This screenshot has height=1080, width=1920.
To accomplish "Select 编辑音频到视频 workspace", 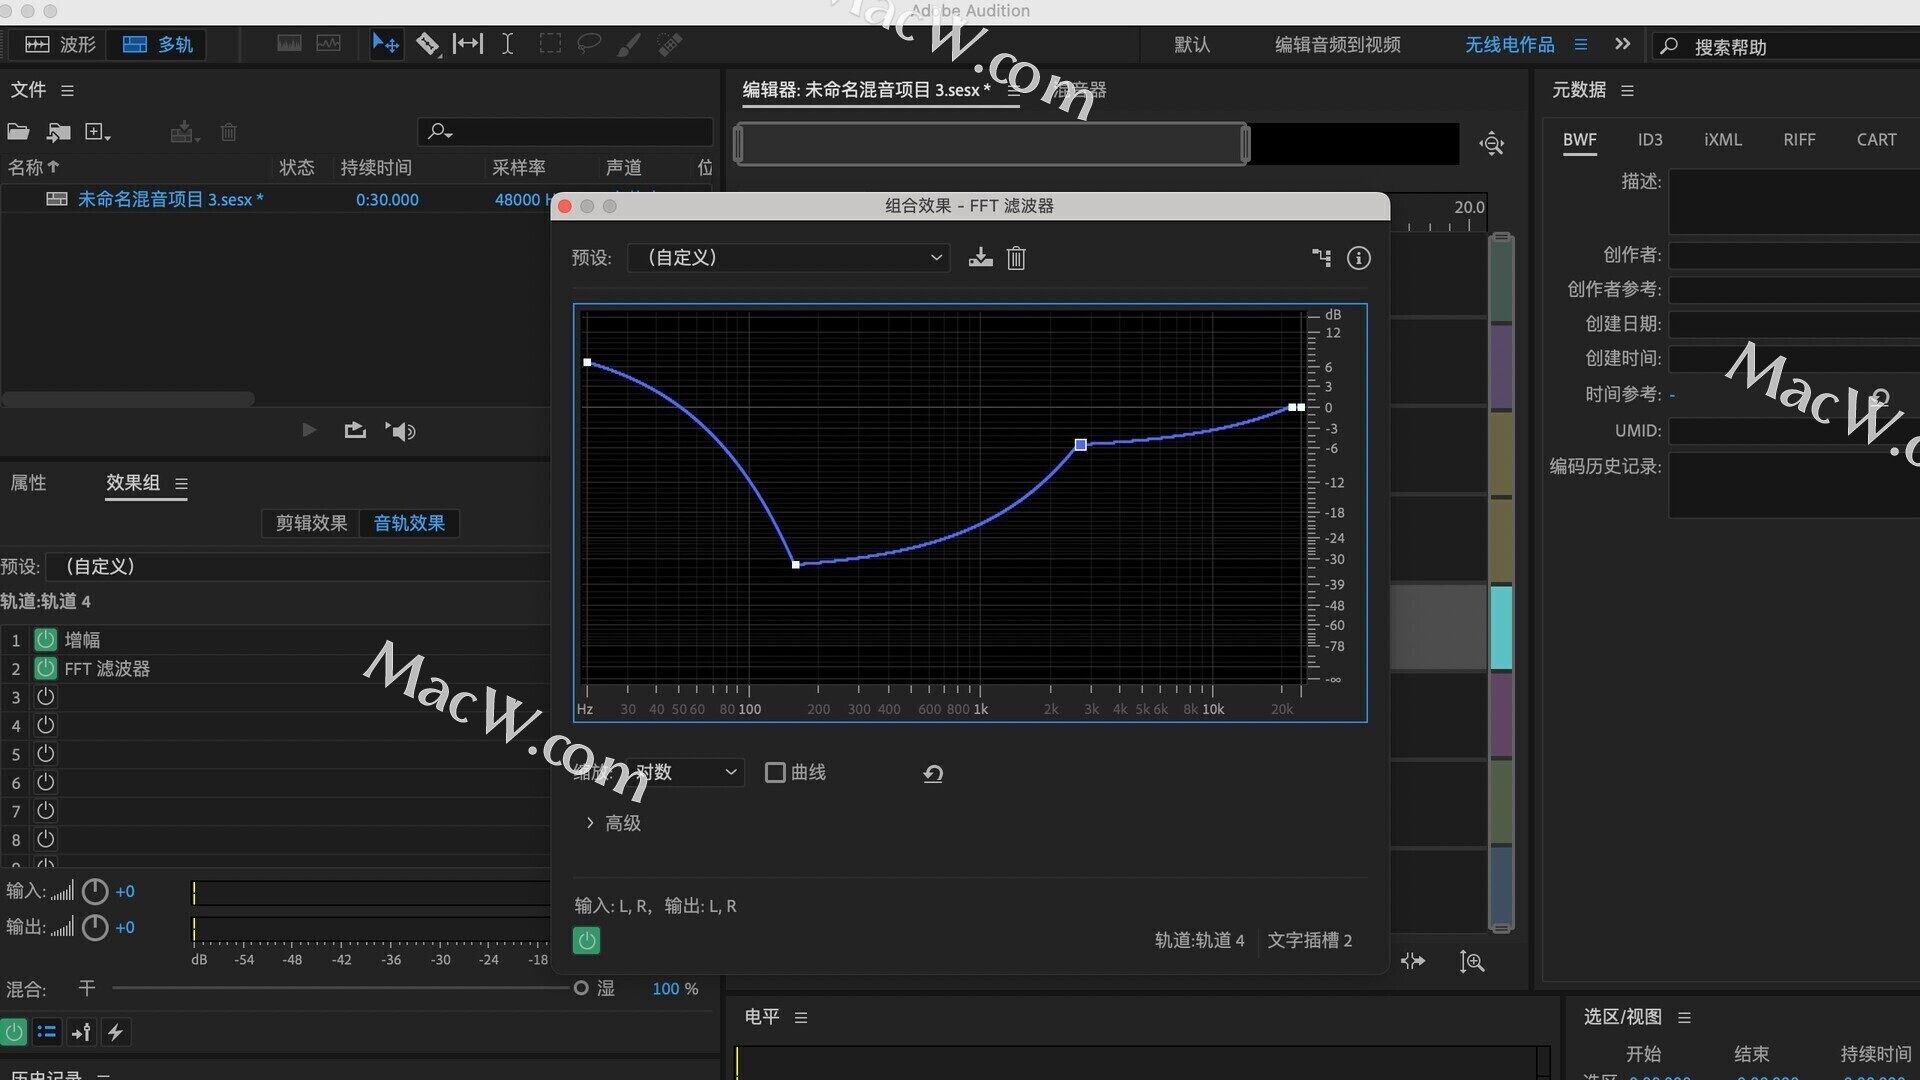I will 1337,45.
